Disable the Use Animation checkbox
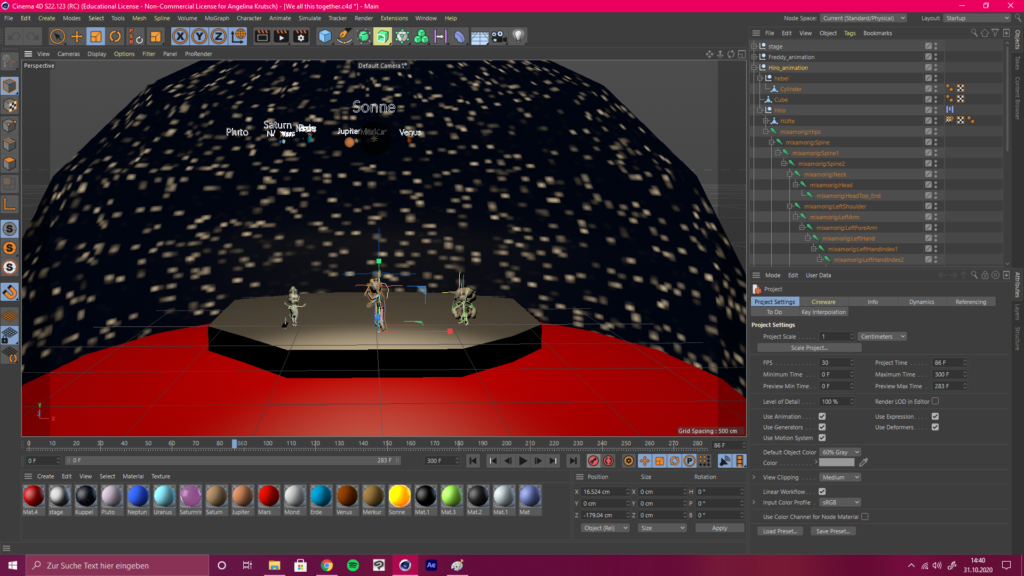This screenshot has width=1024, height=576. coord(822,416)
